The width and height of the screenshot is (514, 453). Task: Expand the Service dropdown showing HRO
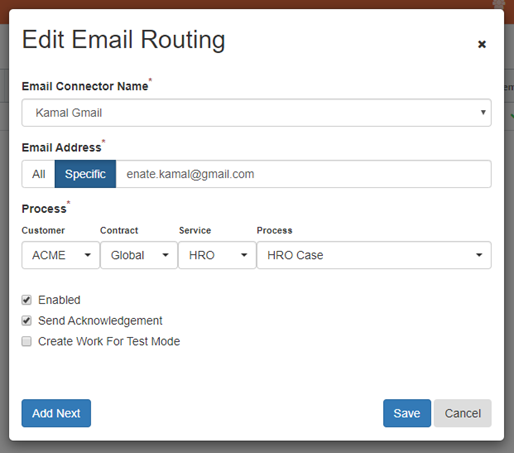click(217, 255)
